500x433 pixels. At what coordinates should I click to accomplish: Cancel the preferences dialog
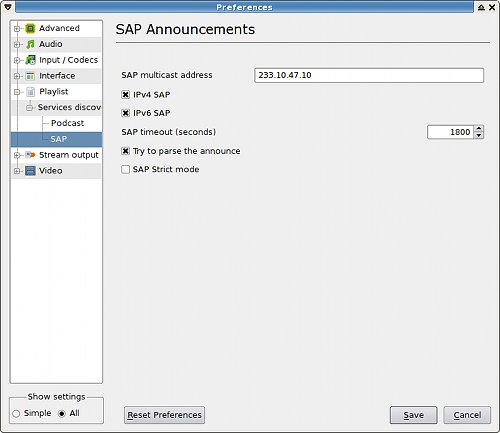(467, 415)
